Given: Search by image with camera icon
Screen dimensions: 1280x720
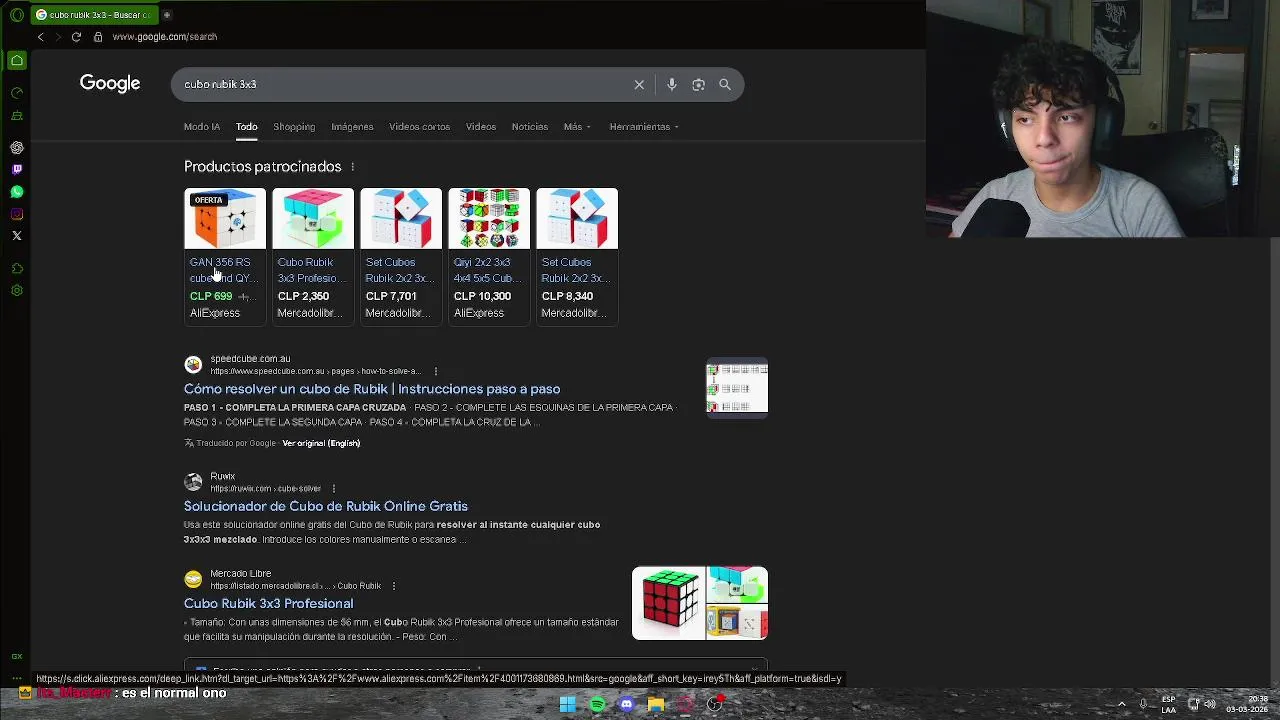Looking at the screenshot, I should (698, 85).
